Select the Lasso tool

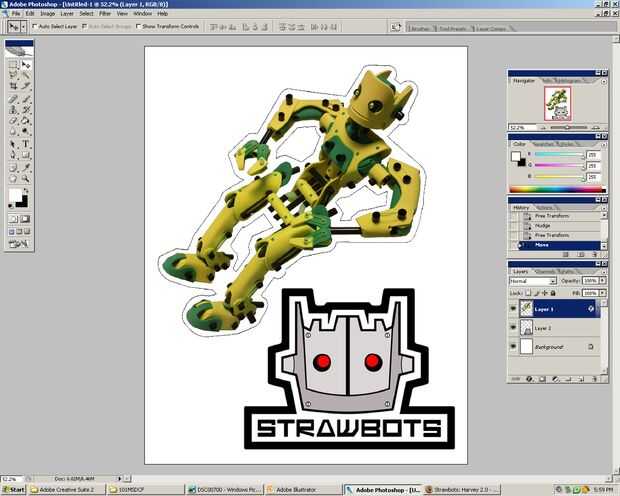click(13, 75)
